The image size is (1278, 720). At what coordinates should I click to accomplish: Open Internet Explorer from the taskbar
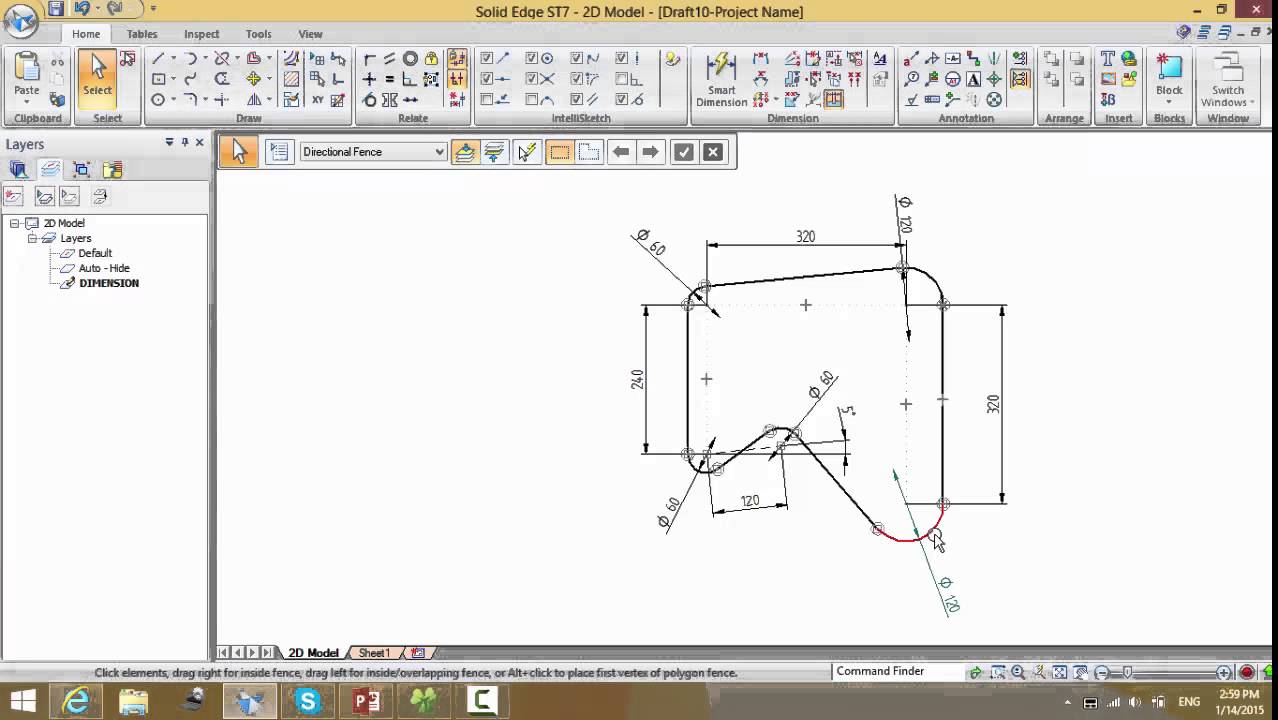(x=77, y=701)
